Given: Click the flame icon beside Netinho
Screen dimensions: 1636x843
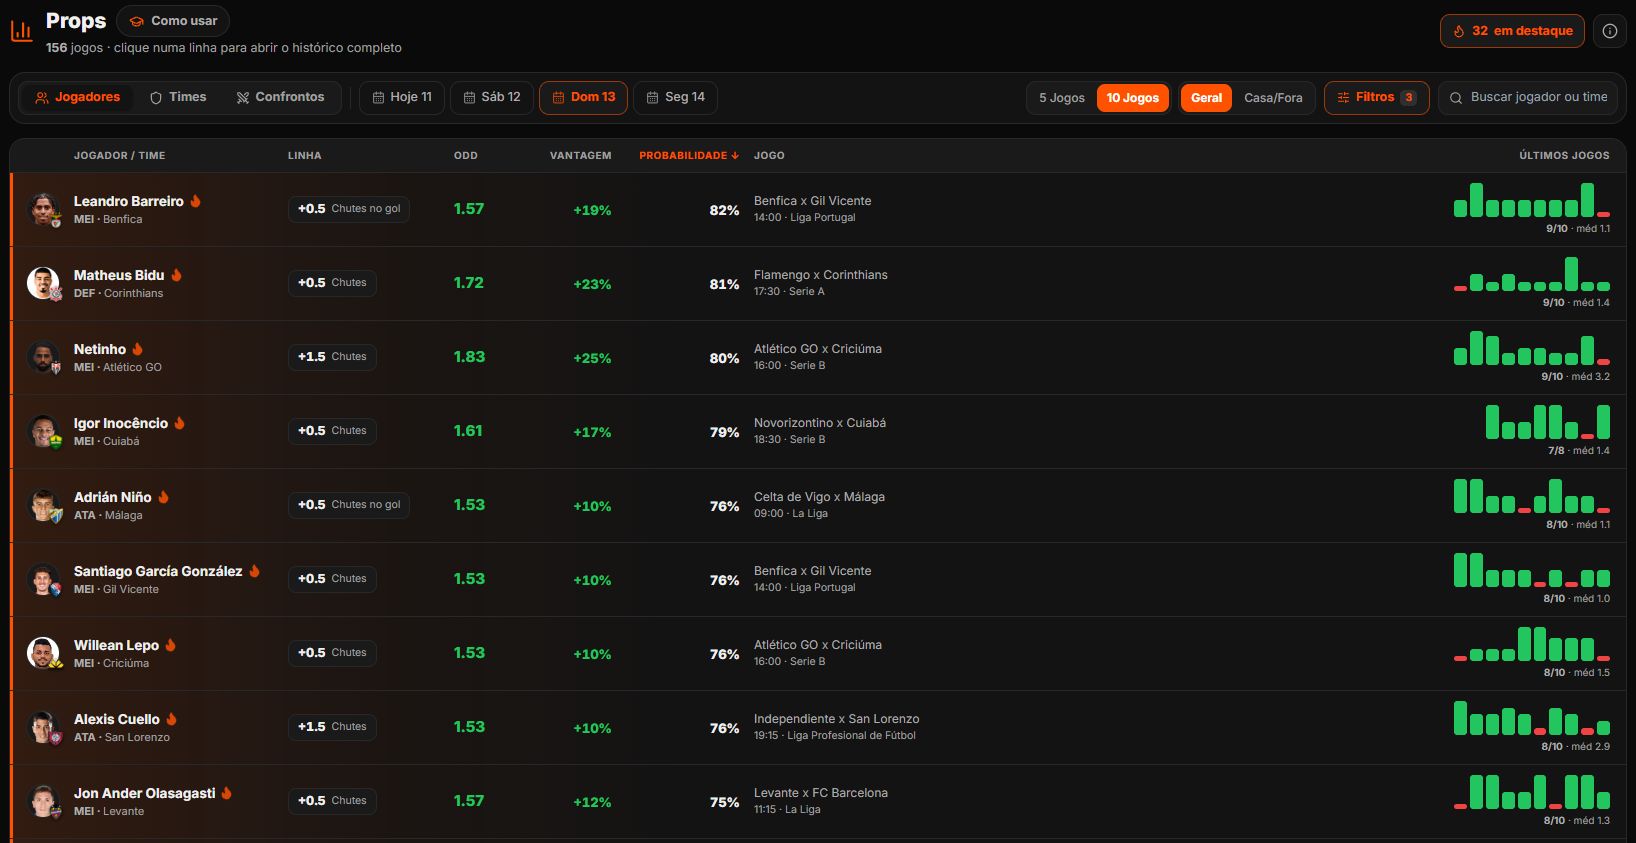Looking at the screenshot, I should click(x=138, y=349).
